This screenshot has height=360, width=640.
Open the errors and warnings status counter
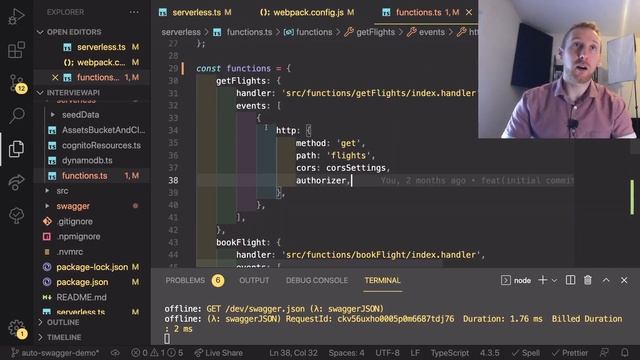point(157,353)
